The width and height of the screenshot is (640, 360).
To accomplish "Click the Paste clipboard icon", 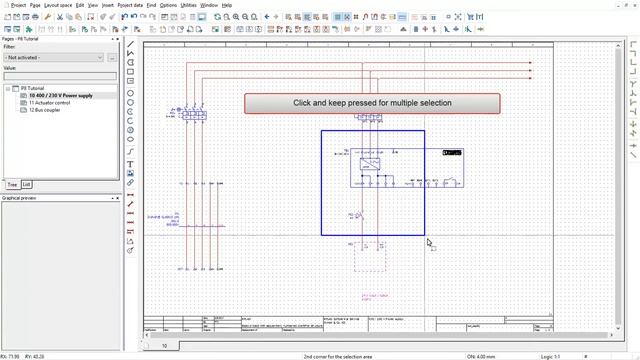I will [x=78, y=17].
